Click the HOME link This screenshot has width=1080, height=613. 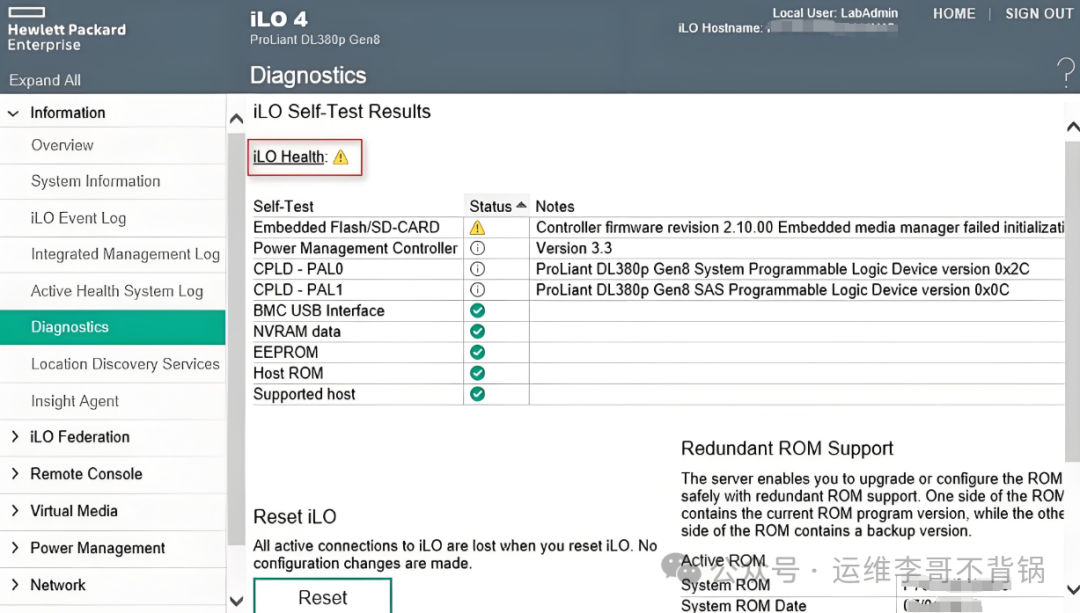pos(954,14)
